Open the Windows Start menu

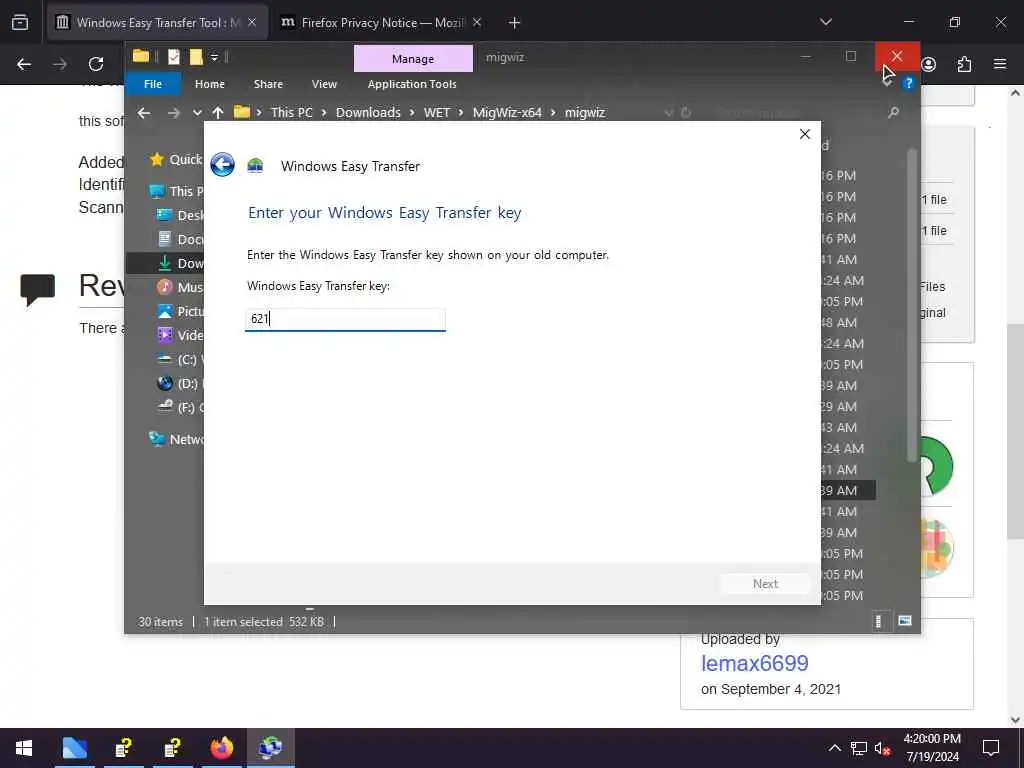pos(24,748)
